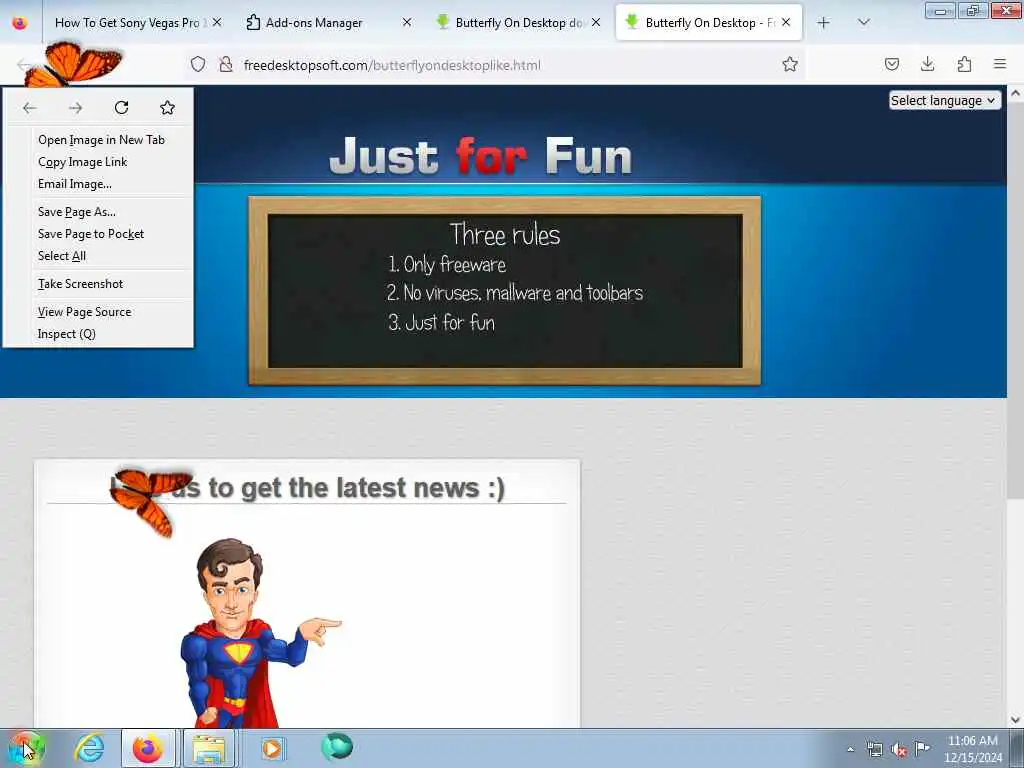Click the Firefox taskbar icon
The image size is (1024, 768).
pos(148,748)
